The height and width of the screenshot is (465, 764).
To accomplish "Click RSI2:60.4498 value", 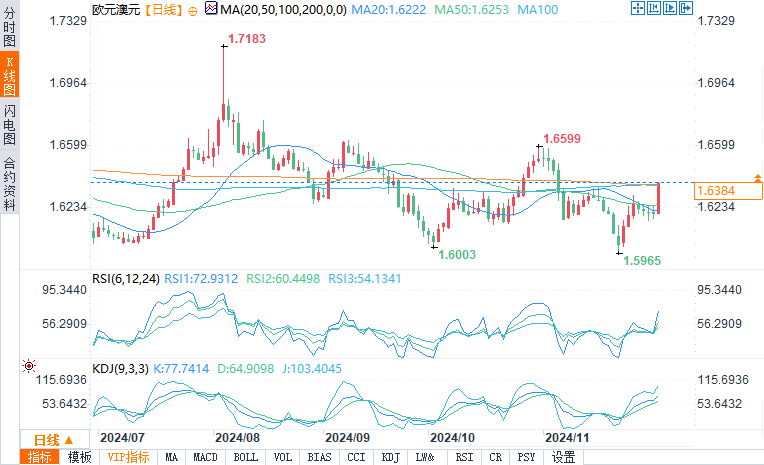I will point(283,279).
